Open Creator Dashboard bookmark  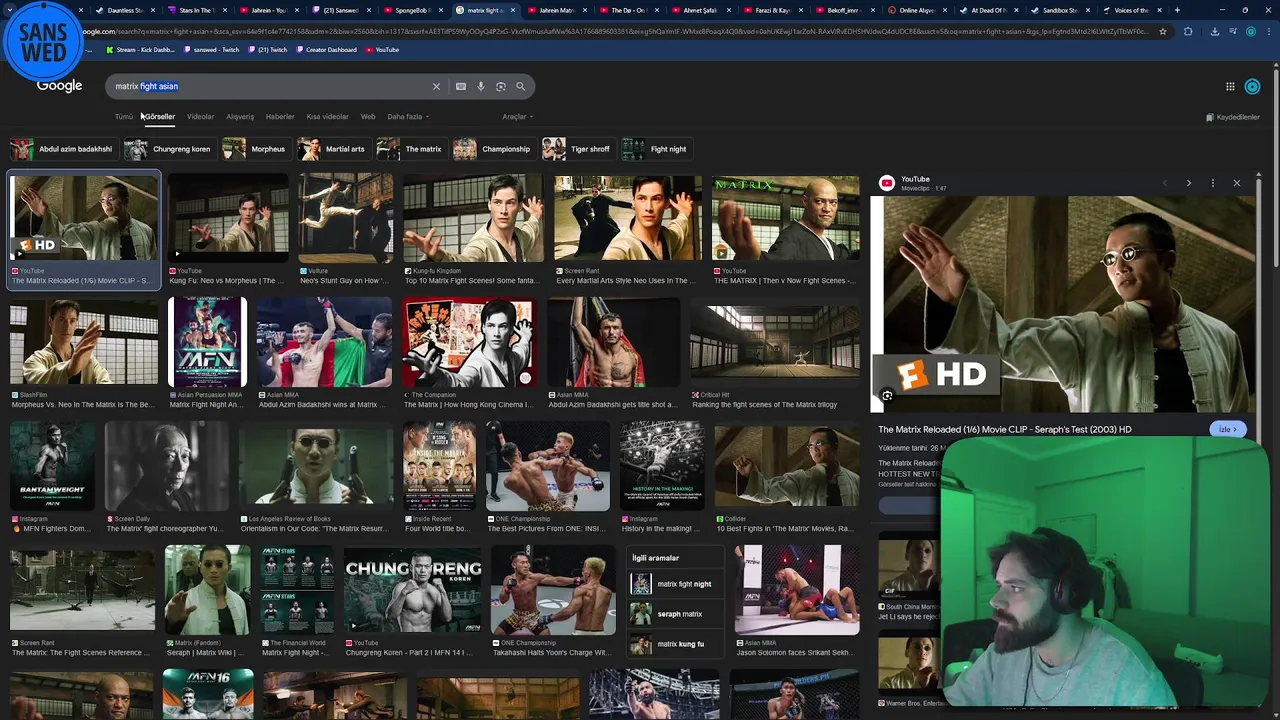[x=326, y=50]
